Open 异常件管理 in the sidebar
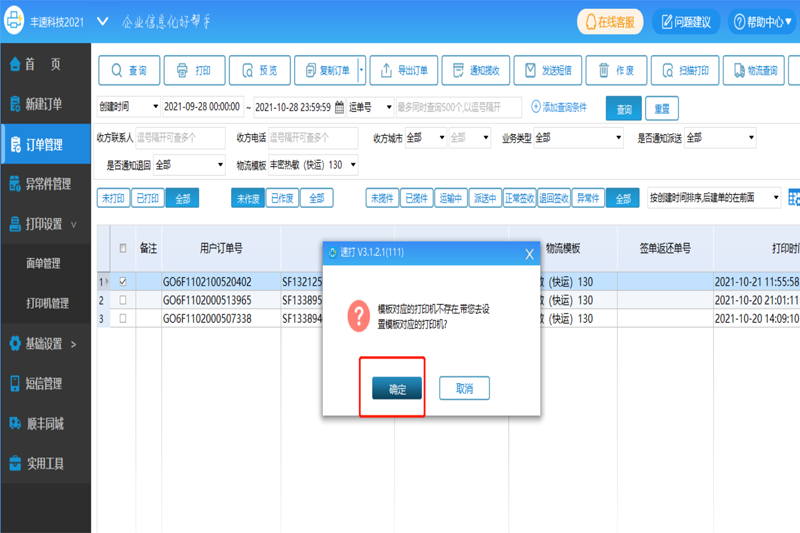 pos(46,184)
